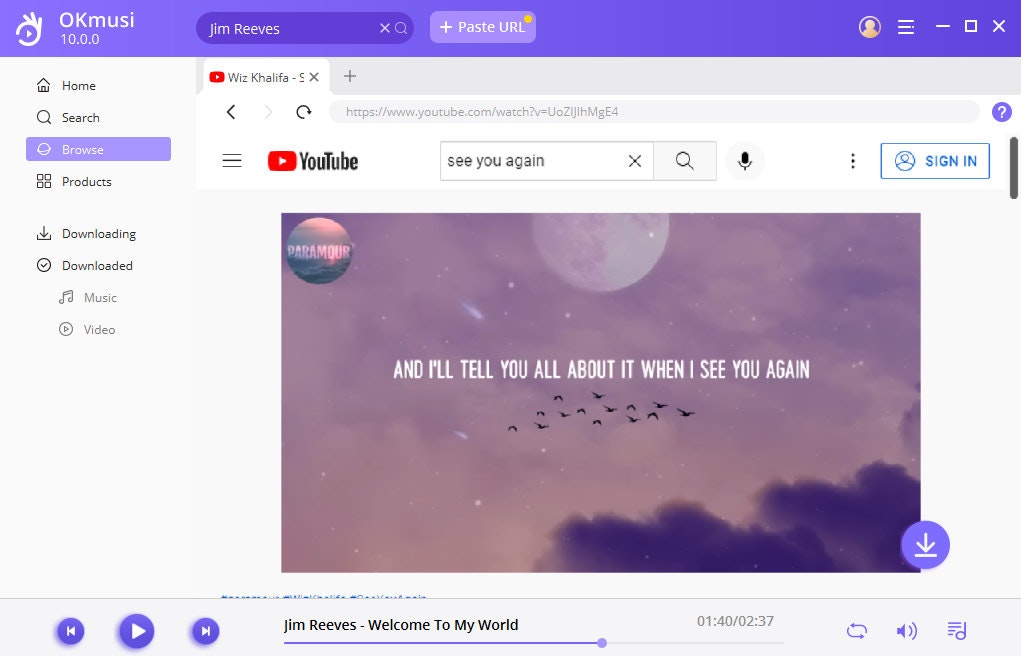Clear the Jim Reeves search text
This screenshot has width=1021, height=656.
click(x=384, y=28)
